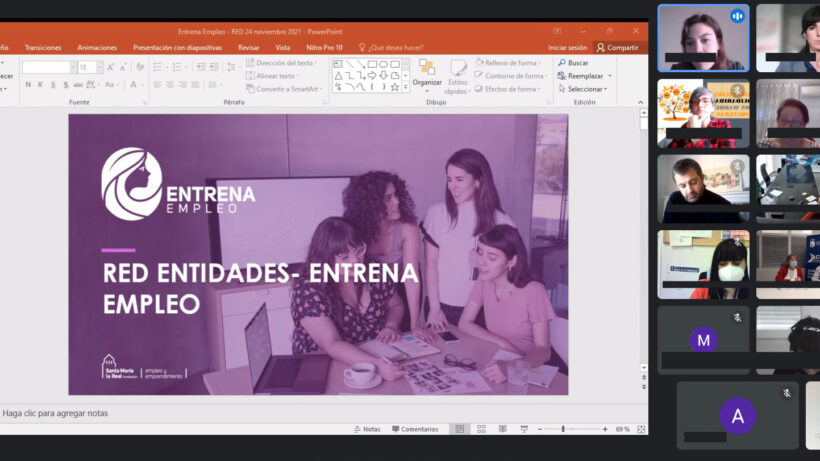Image resolution: width=820 pixels, height=461 pixels.
Task: Open the font name combo box dropdown
Action: (x=73, y=67)
